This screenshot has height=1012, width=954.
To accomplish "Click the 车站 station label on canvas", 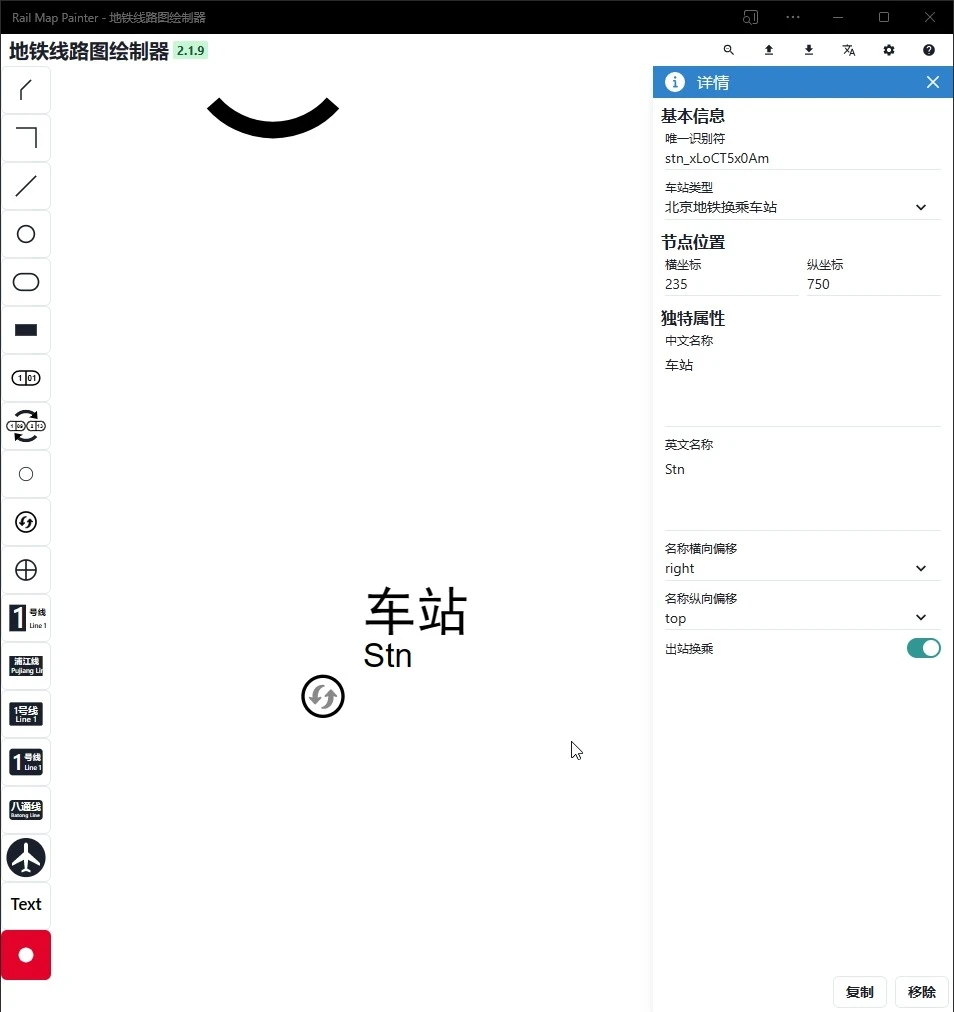I will point(416,611).
